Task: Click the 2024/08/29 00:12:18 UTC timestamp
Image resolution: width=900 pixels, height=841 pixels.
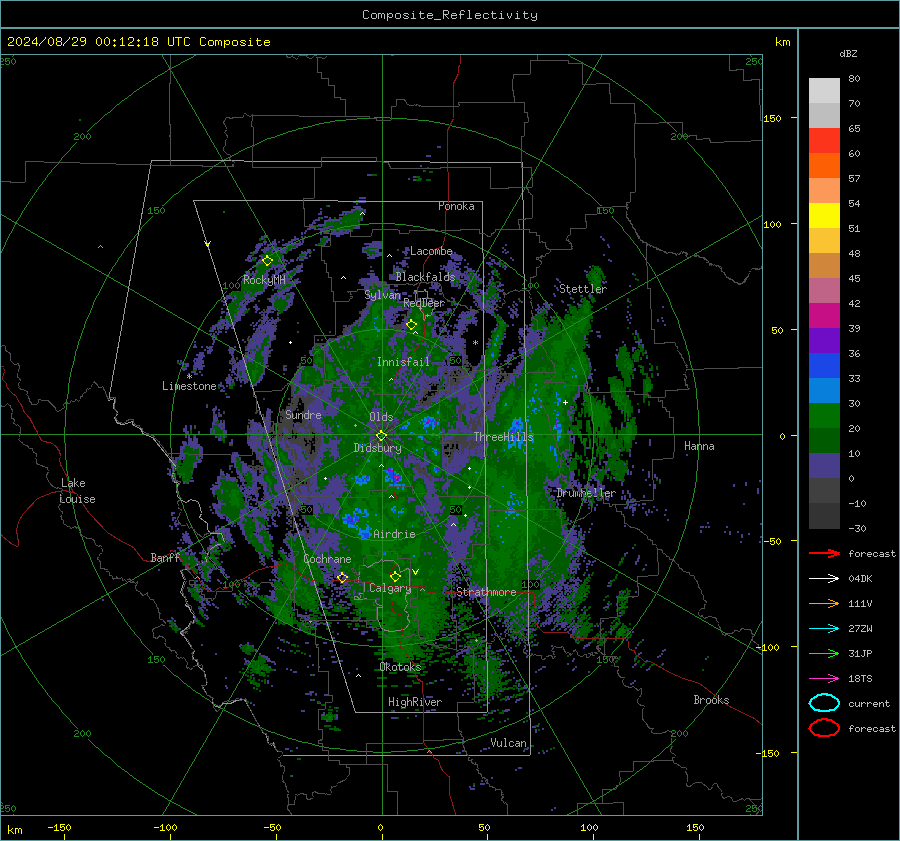Action: point(99,41)
